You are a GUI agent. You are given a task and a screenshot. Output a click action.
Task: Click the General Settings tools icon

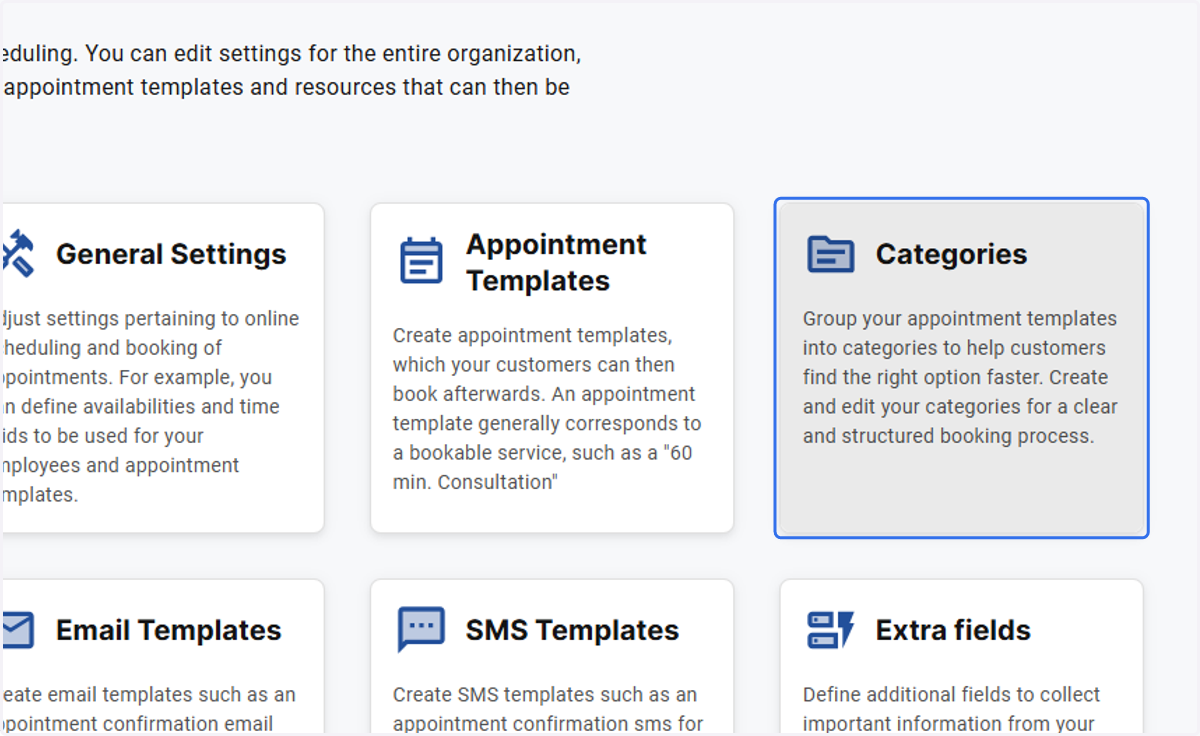18,253
